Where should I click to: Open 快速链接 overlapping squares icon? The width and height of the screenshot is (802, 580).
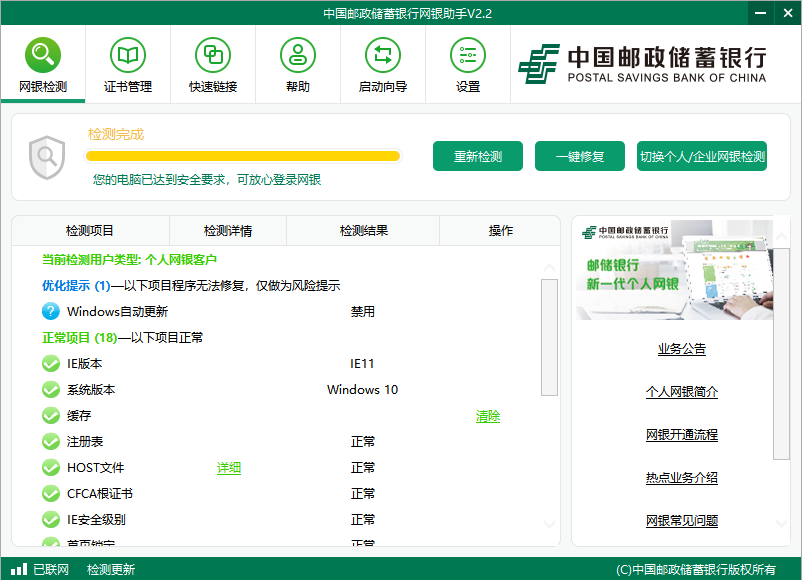[213, 55]
